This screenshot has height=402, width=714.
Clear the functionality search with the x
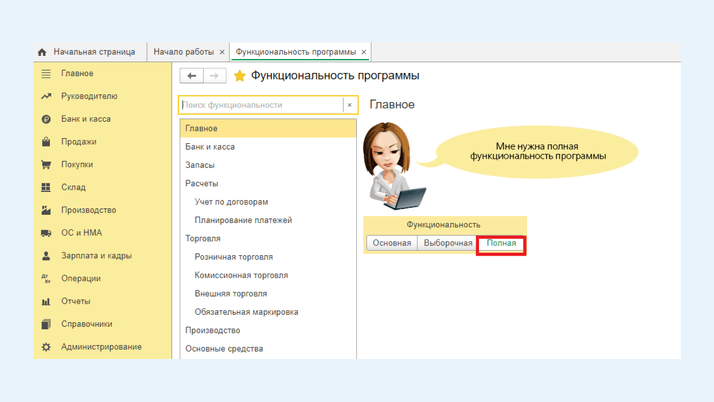[349, 105]
